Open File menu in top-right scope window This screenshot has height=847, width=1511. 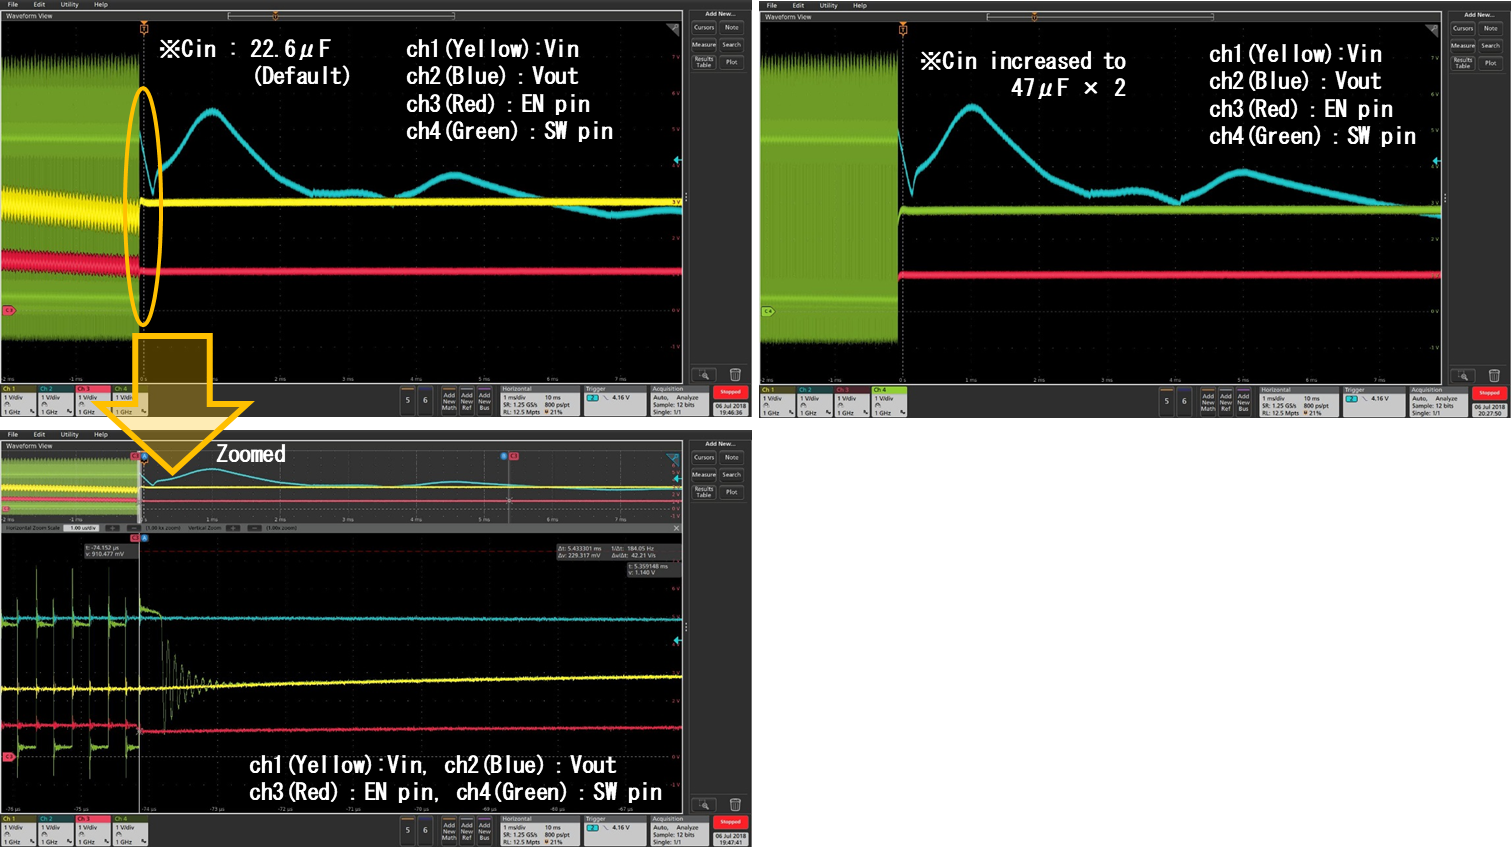click(771, 5)
